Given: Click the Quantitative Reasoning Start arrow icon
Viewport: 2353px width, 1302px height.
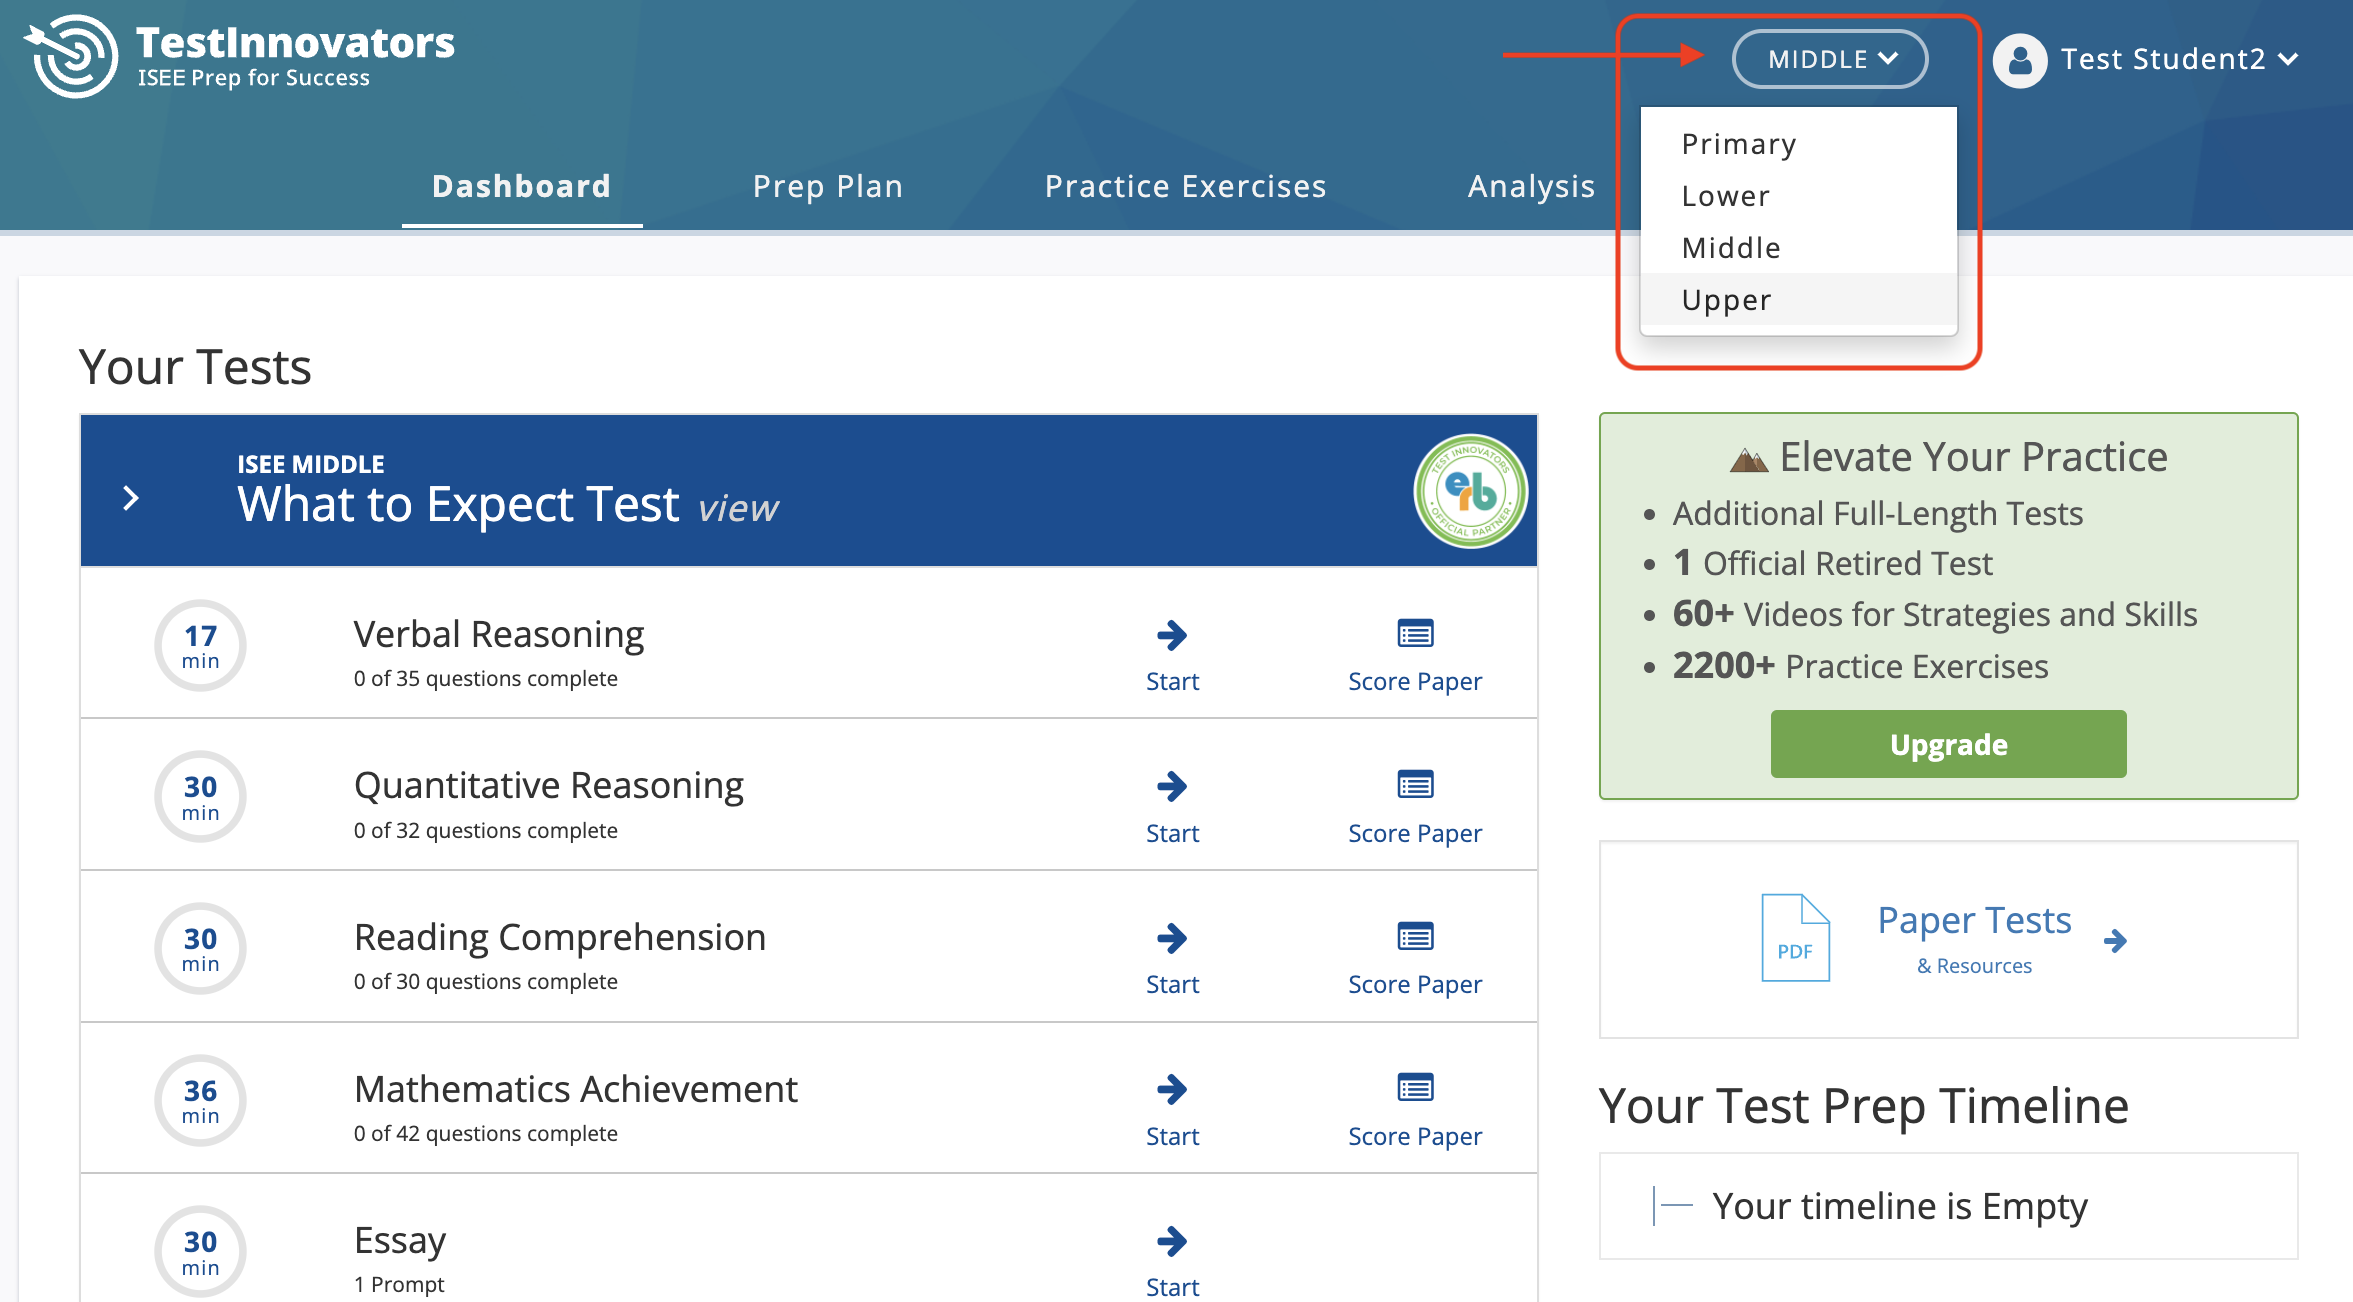Looking at the screenshot, I should (1172, 786).
